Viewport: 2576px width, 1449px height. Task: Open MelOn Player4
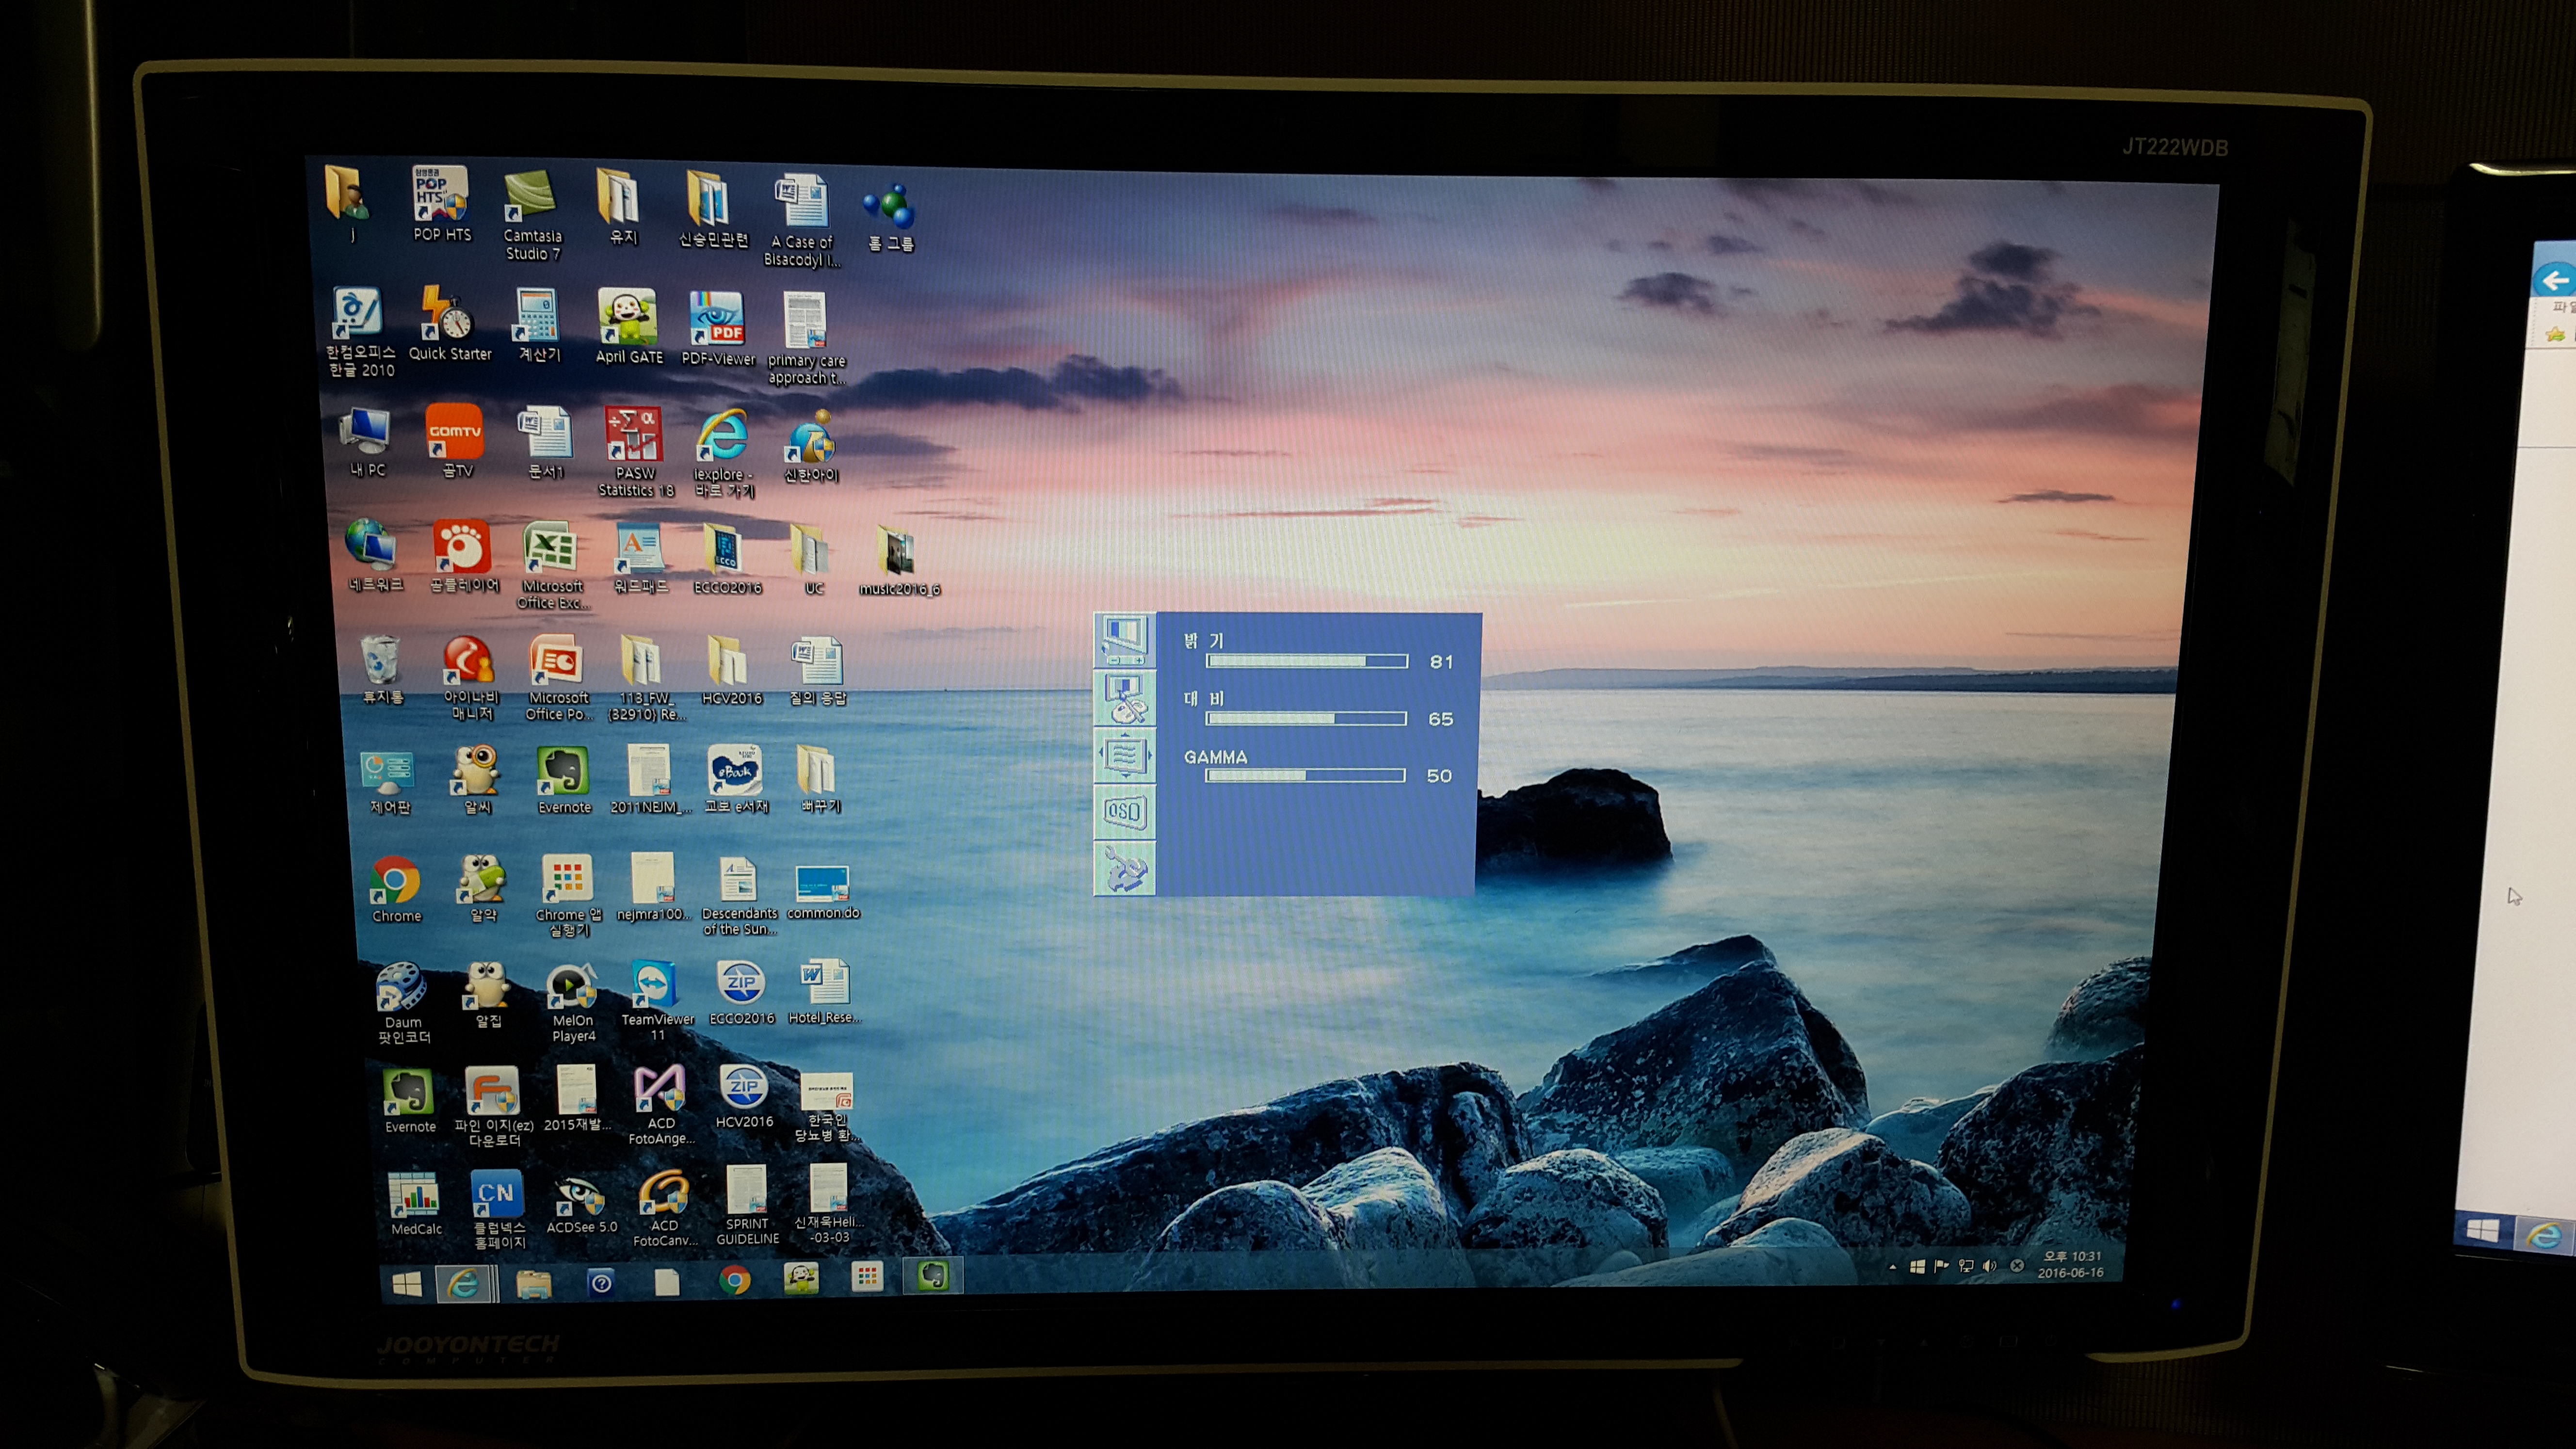click(x=573, y=1003)
